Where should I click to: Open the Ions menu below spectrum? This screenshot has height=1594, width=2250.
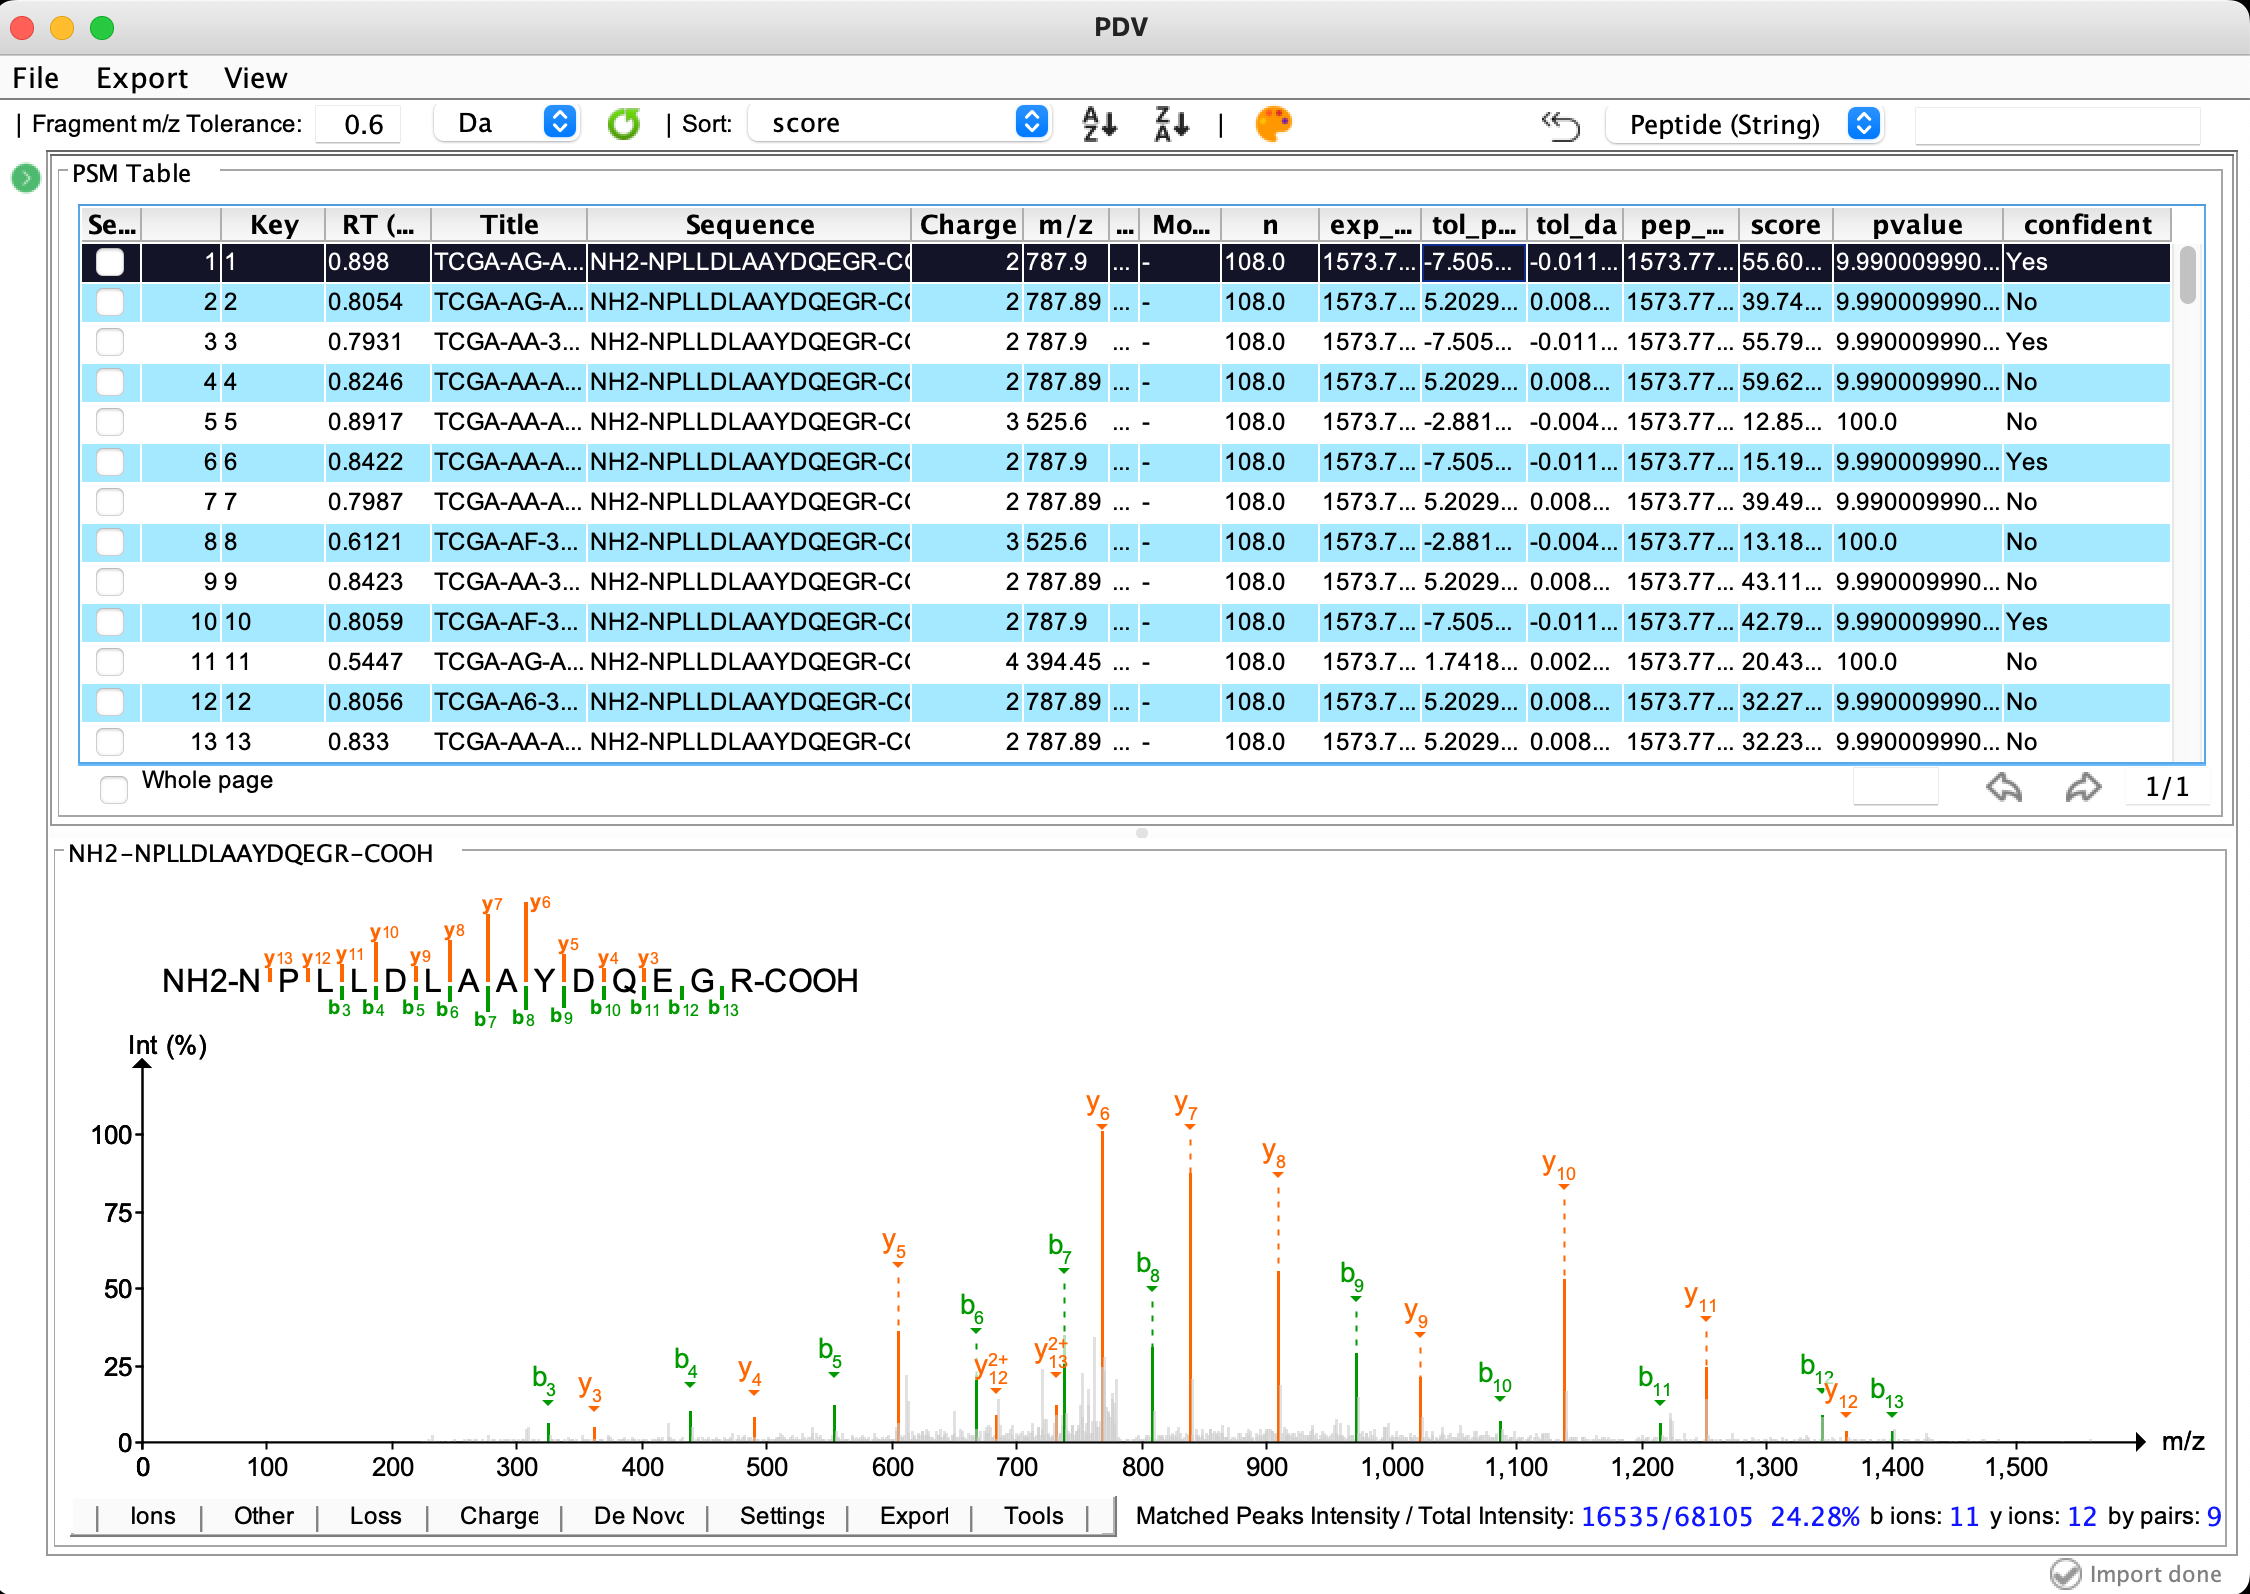pyautogui.click(x=152, y=1516)
